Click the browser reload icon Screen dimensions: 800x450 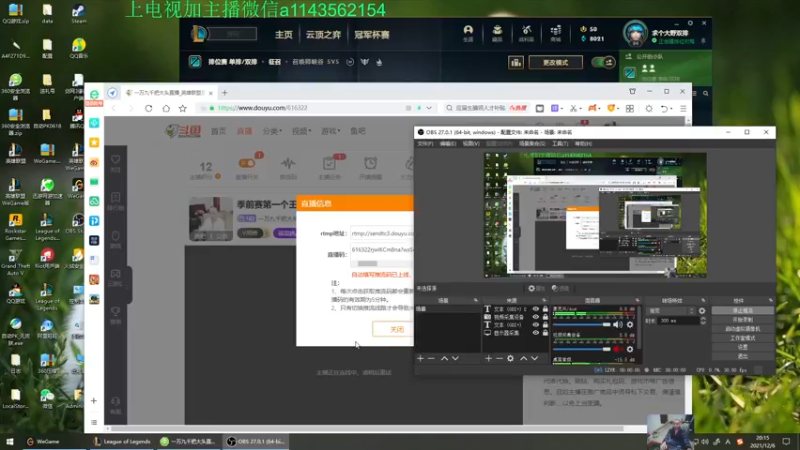[x=148, y=108]
